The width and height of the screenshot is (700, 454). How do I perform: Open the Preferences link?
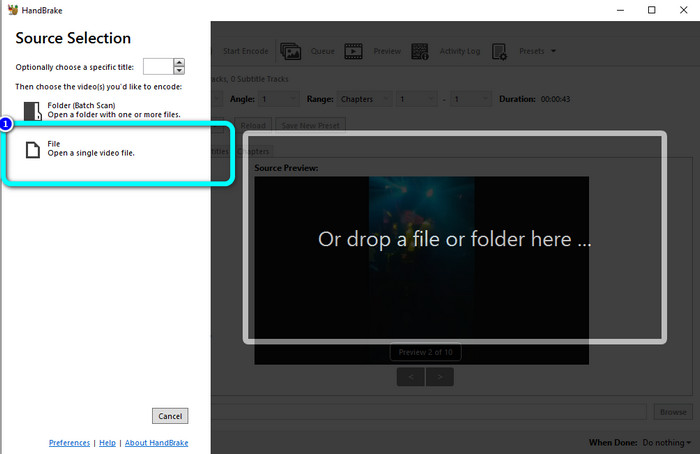point(69,443)
